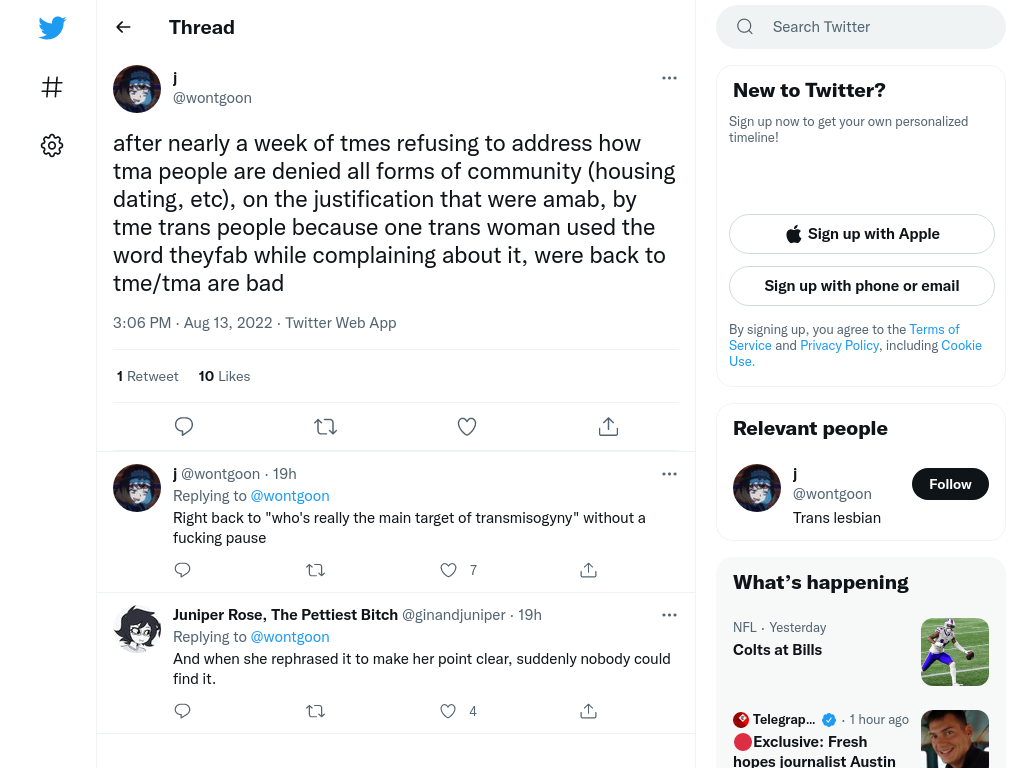Open the Privacy Policy link
This screenshot has height=768, width=1024.
tap(839, 345)
